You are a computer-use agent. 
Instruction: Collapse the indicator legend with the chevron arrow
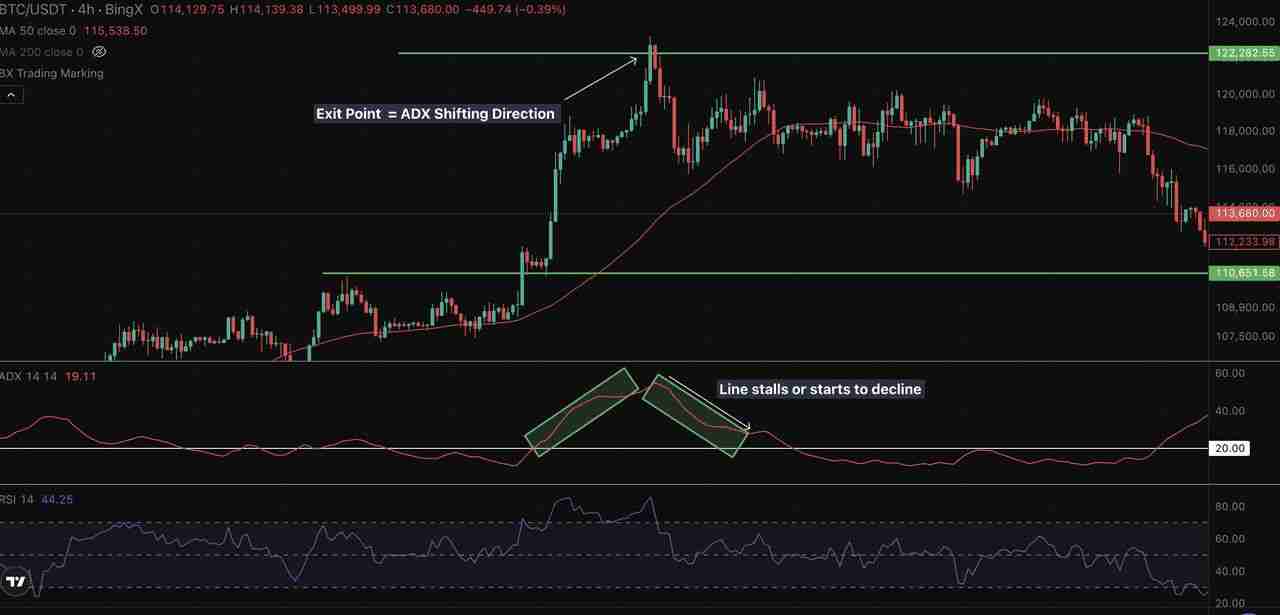tap(10, 94)
